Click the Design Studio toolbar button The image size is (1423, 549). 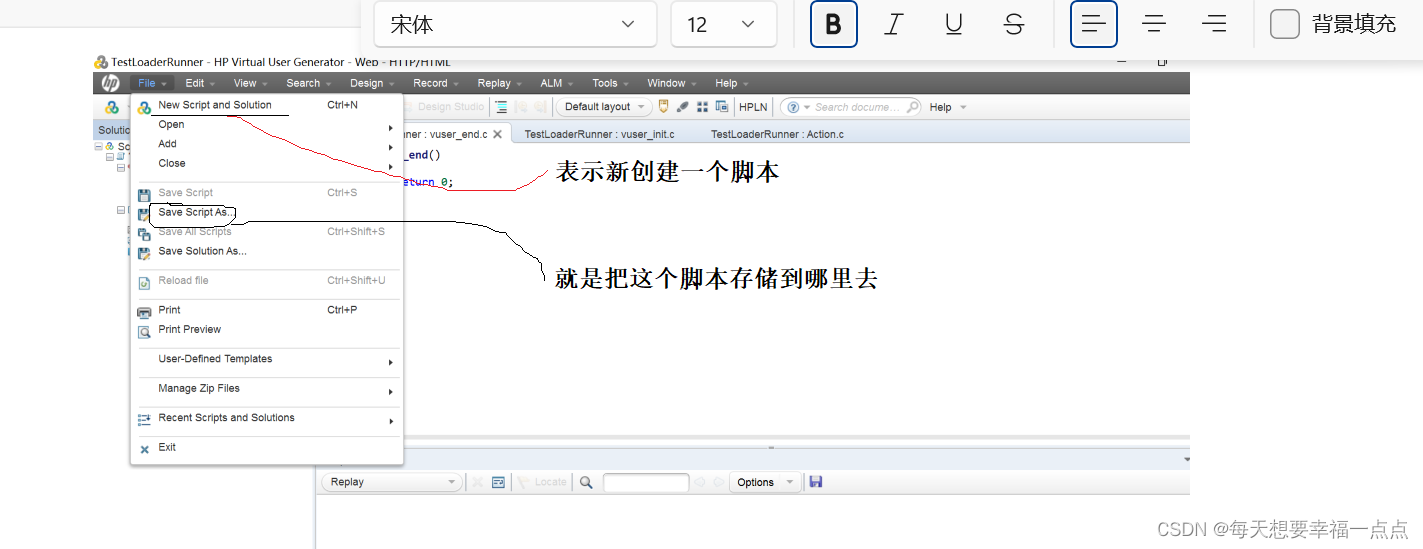point(445,107)
